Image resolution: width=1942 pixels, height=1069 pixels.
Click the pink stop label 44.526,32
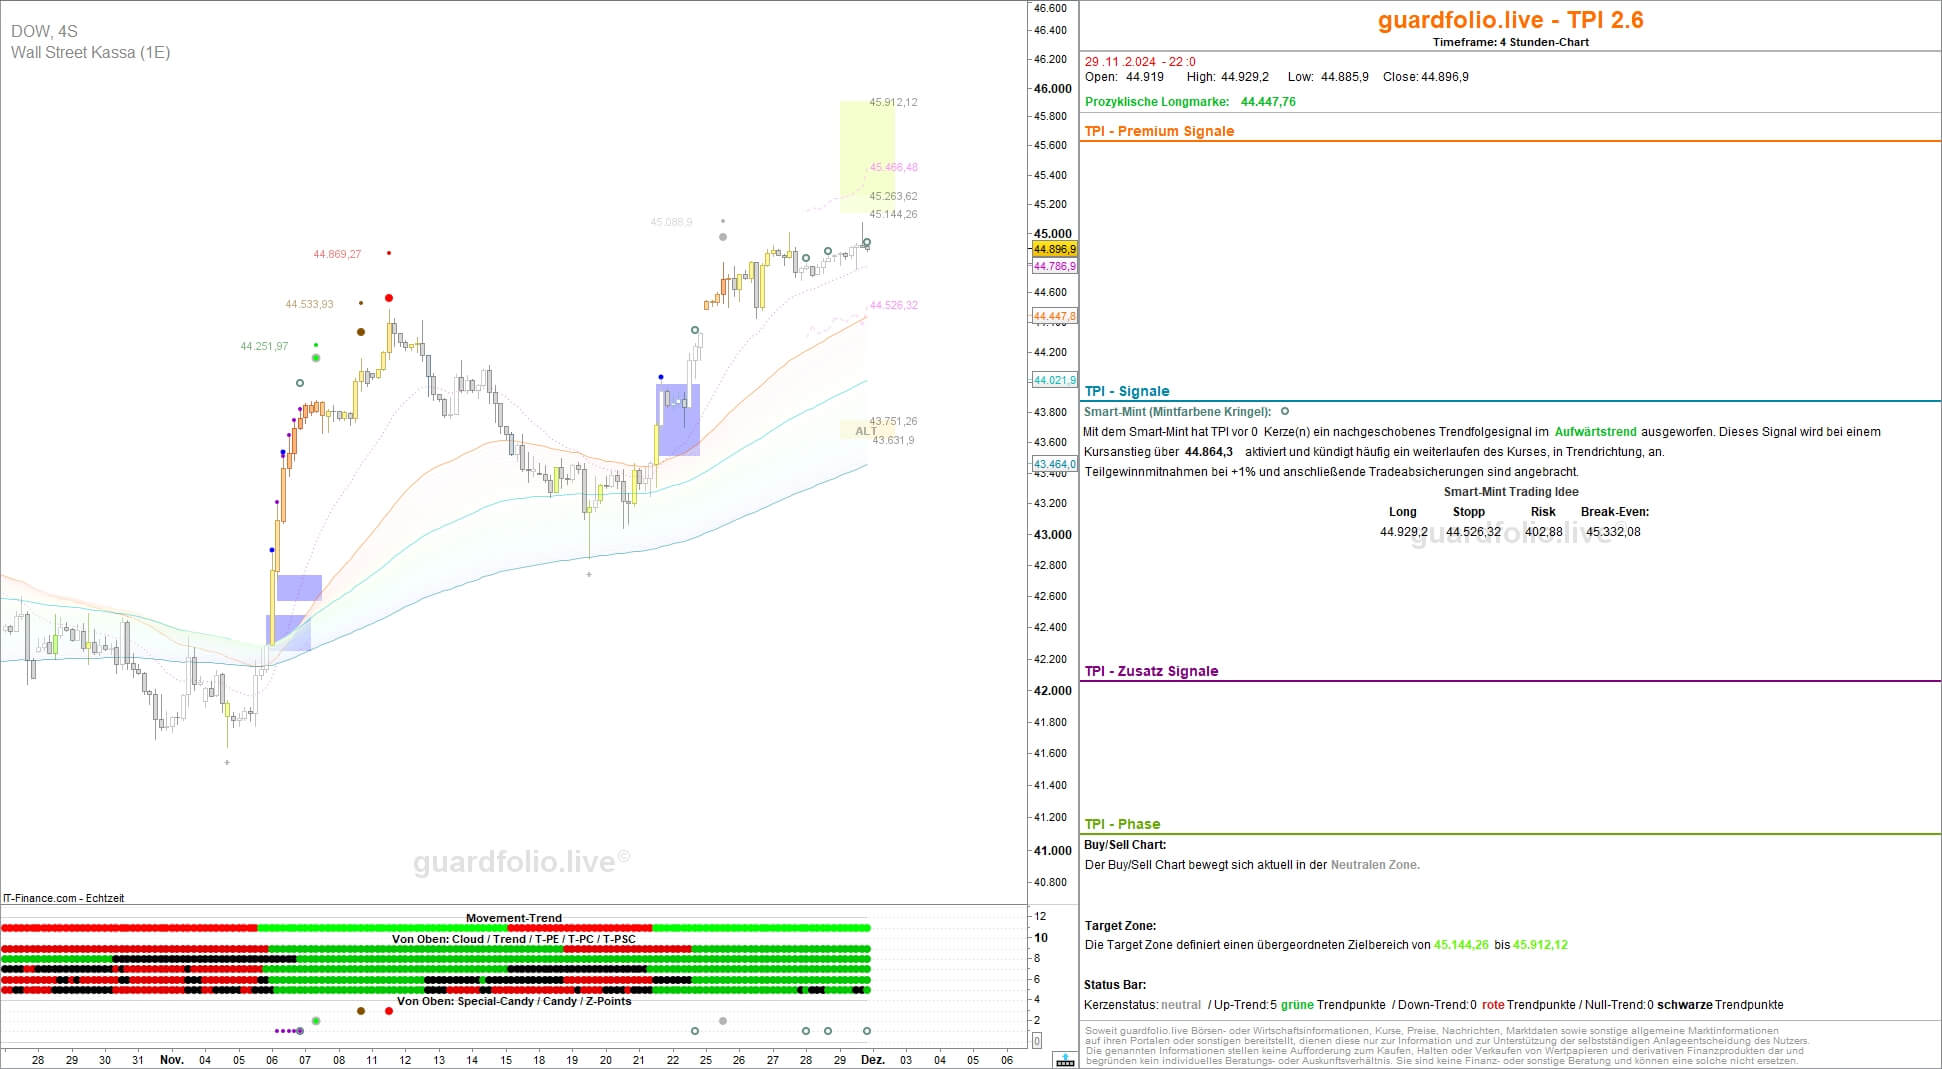[893, 305]
